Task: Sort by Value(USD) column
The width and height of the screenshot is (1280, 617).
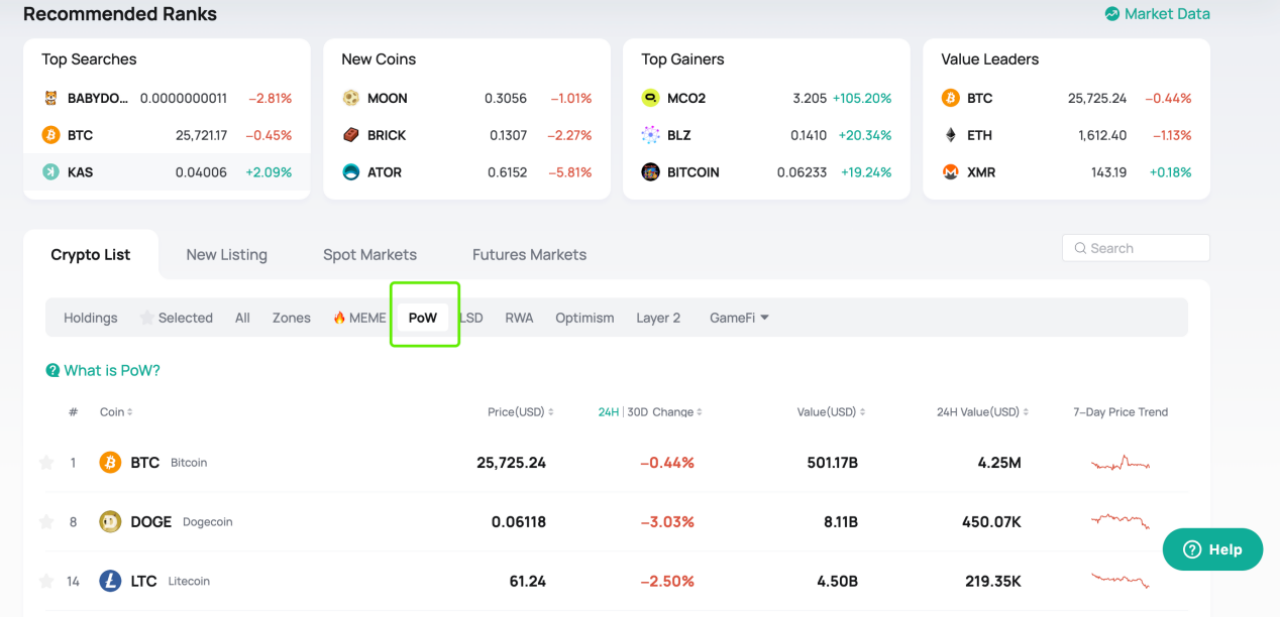Action: coord(831,412)
